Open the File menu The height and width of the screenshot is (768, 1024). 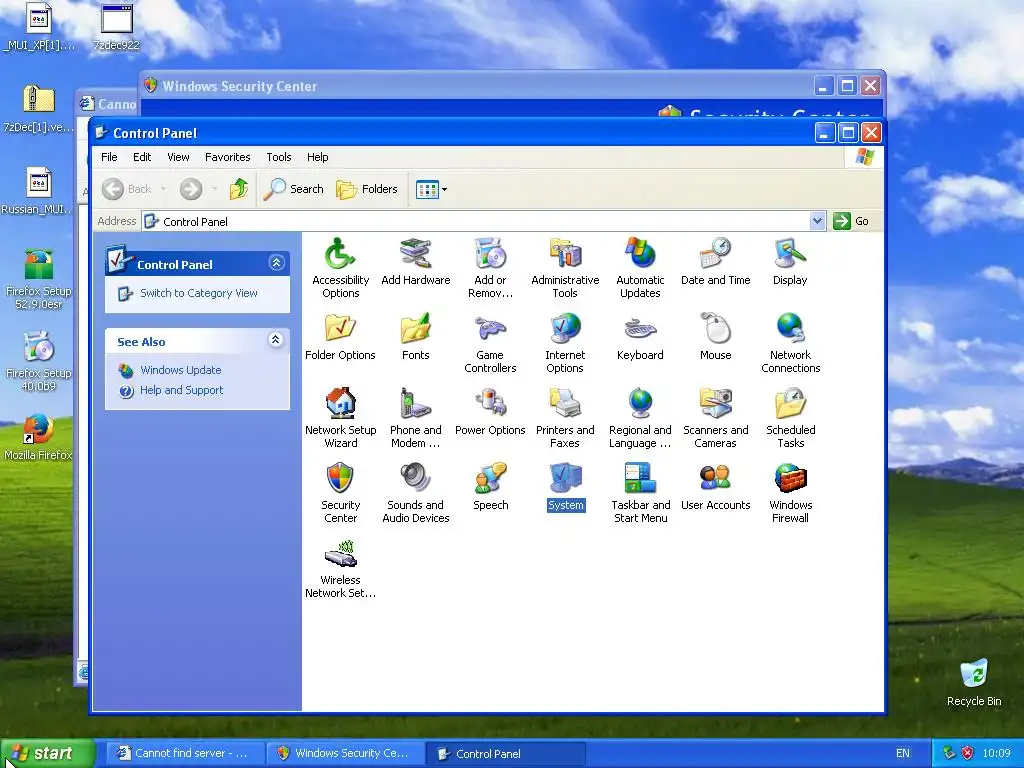[x=109, y=157]
